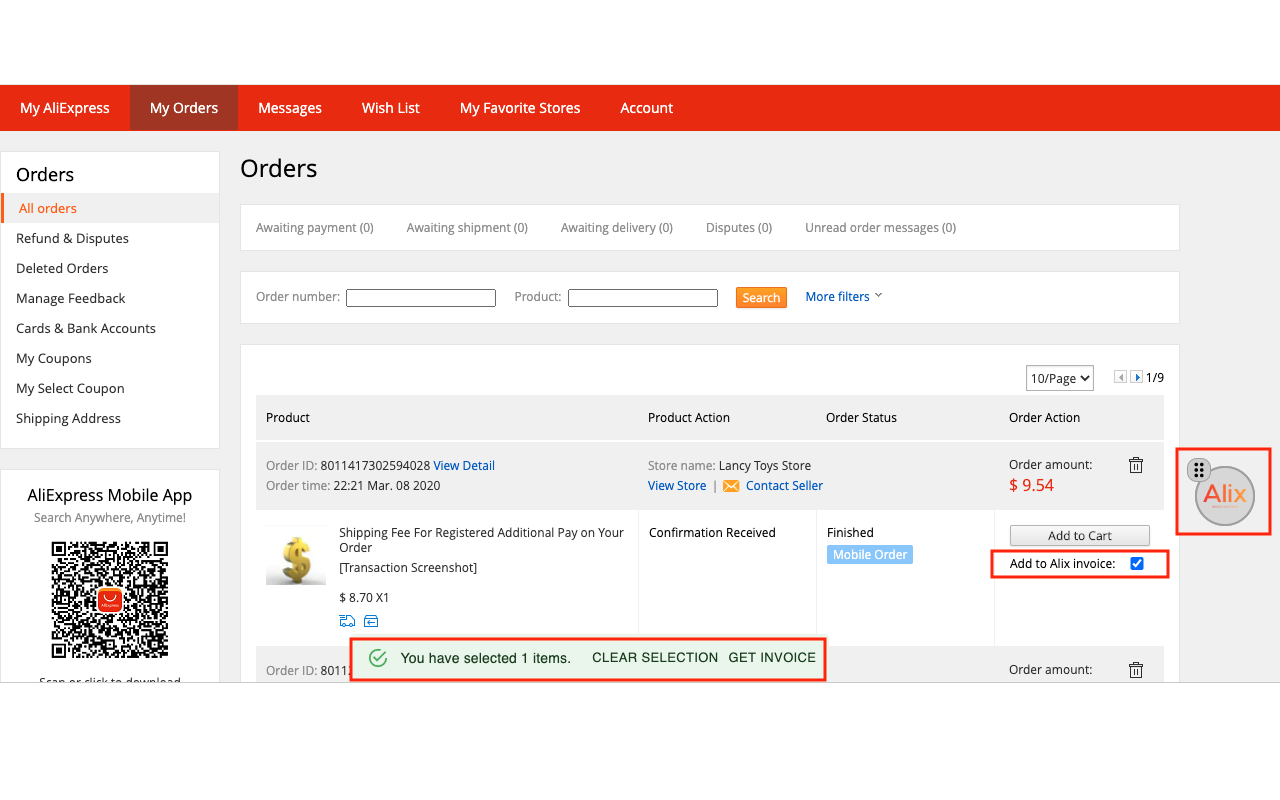Open the Shipping Fee product title link
The image size is (1280, 800).
(x=481, y=540)
